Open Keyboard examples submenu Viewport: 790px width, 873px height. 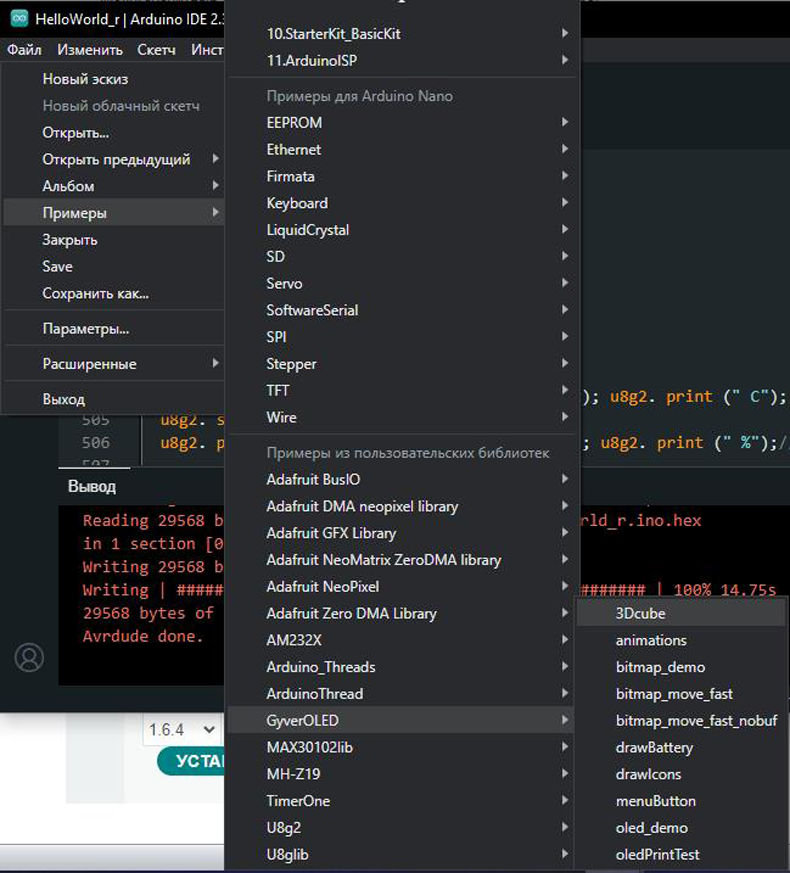coord(402,203)
